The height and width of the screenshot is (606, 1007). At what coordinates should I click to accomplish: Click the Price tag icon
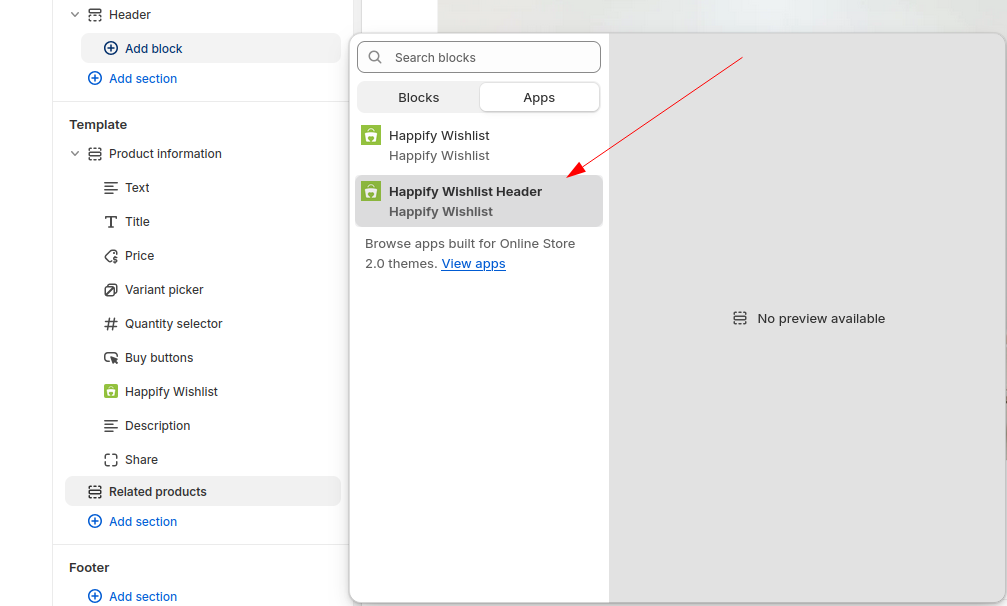coord(111,257)
